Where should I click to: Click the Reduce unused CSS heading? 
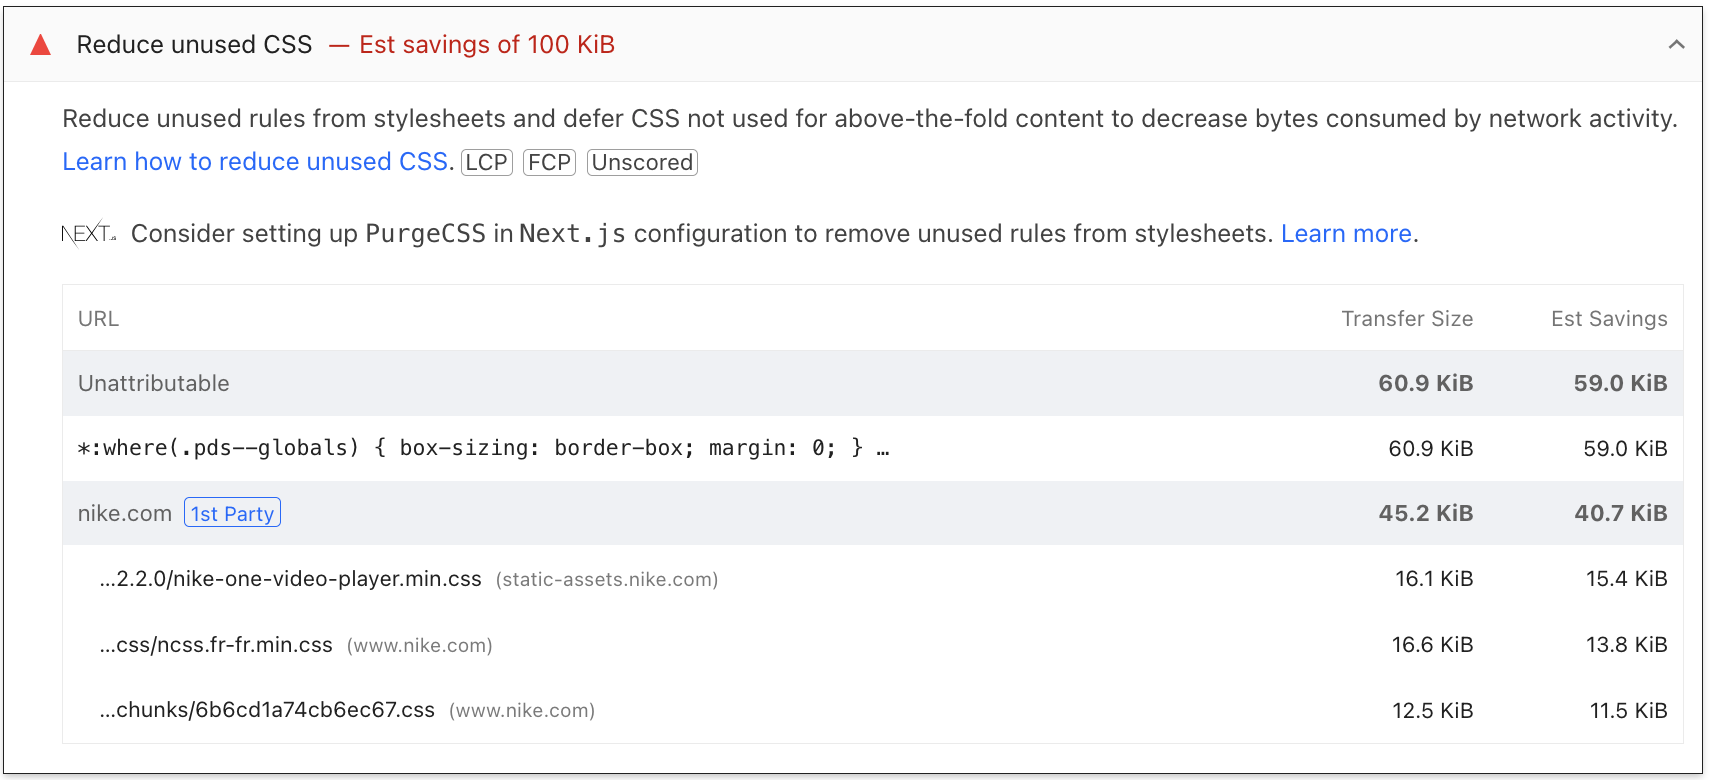[x=195, y=44]
